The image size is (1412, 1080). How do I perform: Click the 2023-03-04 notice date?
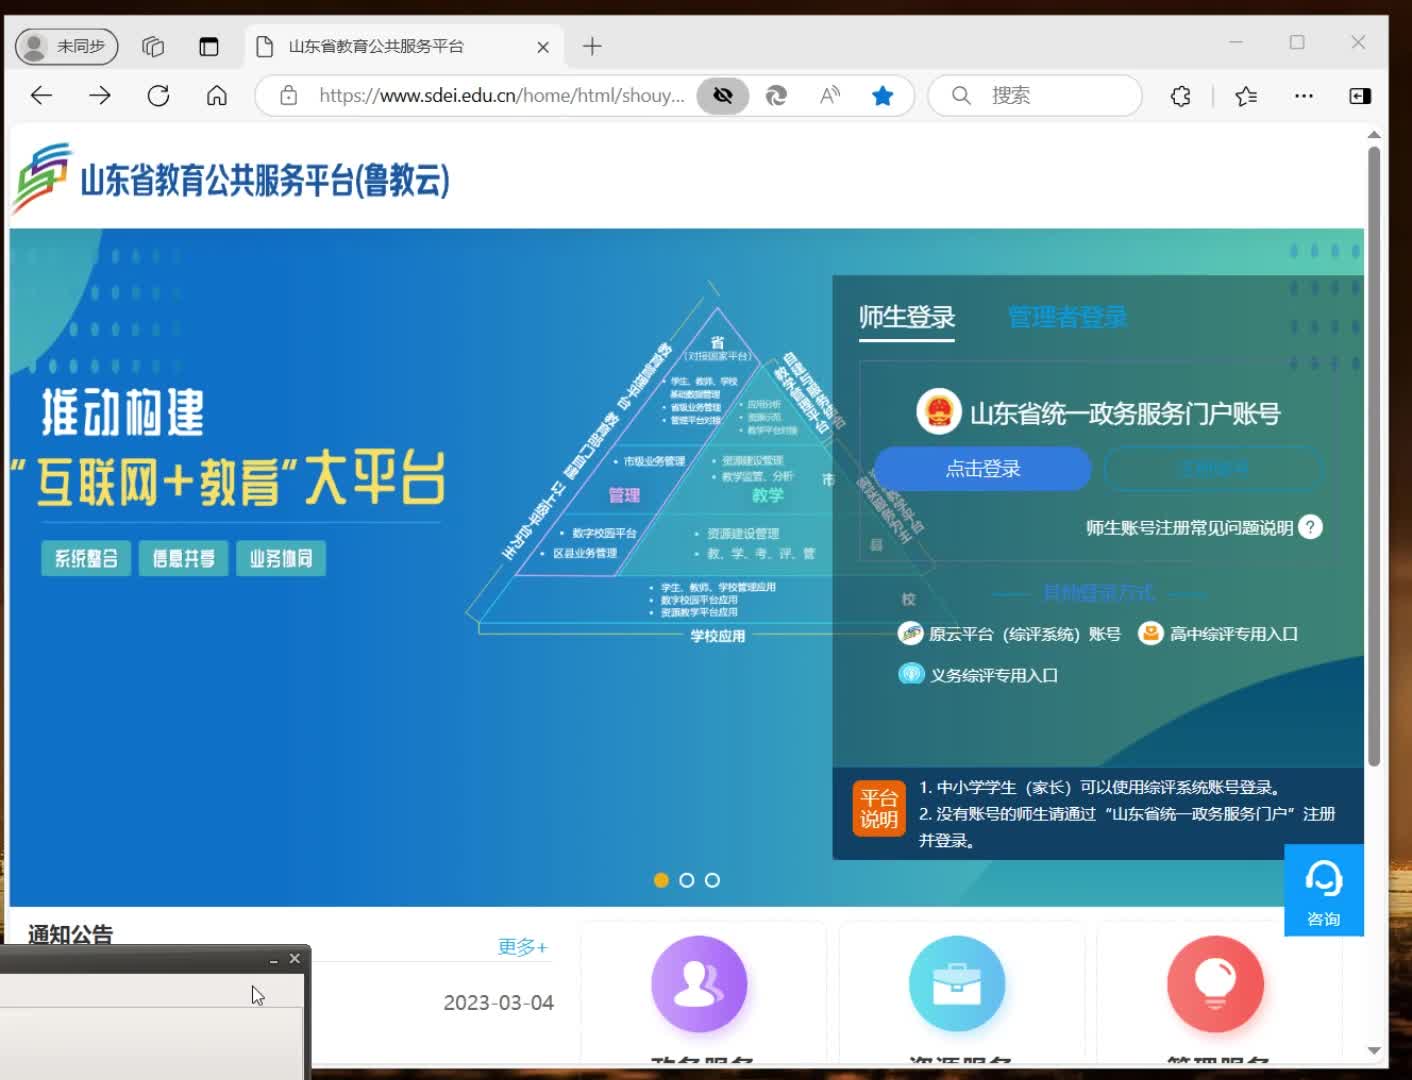point(498,1003)
